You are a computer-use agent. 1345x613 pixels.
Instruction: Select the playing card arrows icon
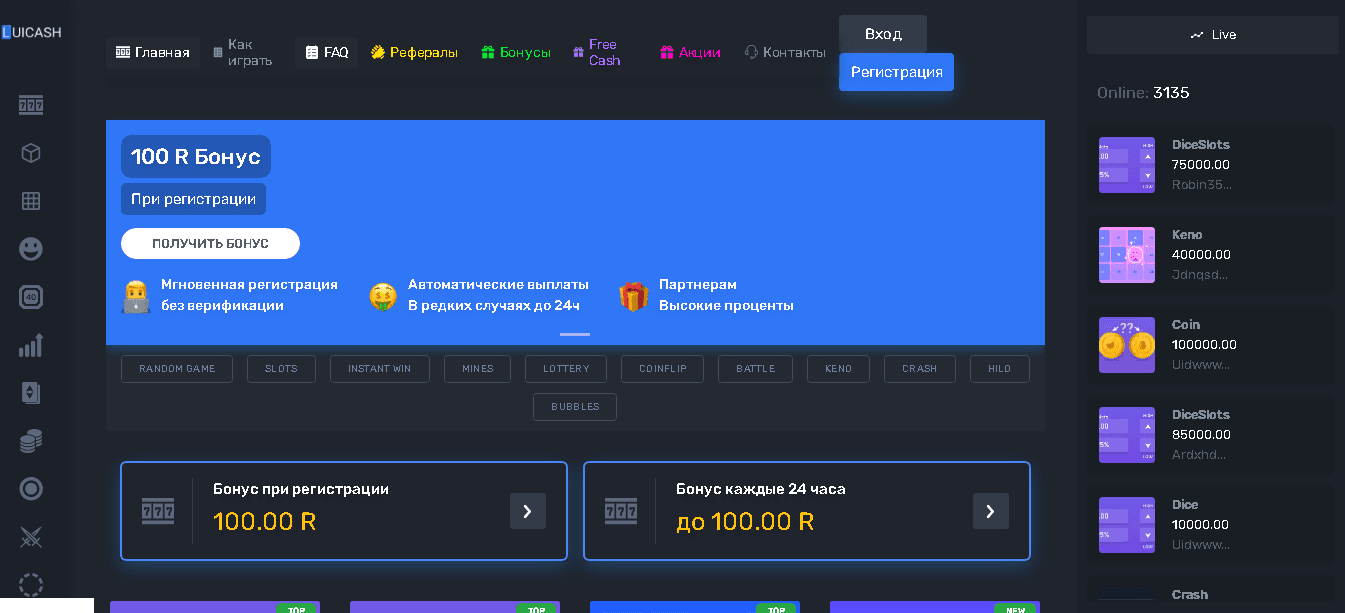[x=31, y=393]
